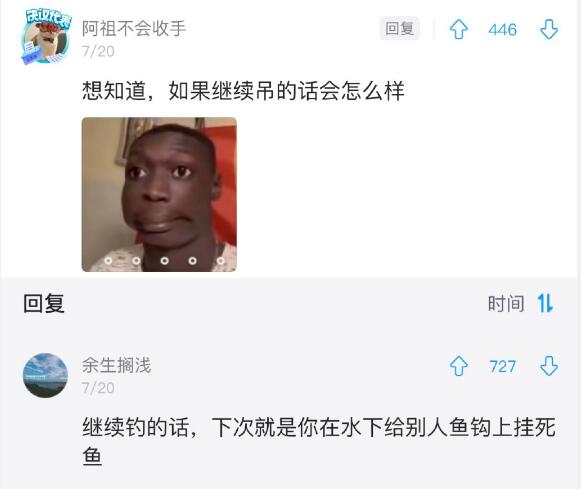
Task: Downvote the comment by 阿祖不会收手
Action: pyautogui.click(x=549, y=29)
